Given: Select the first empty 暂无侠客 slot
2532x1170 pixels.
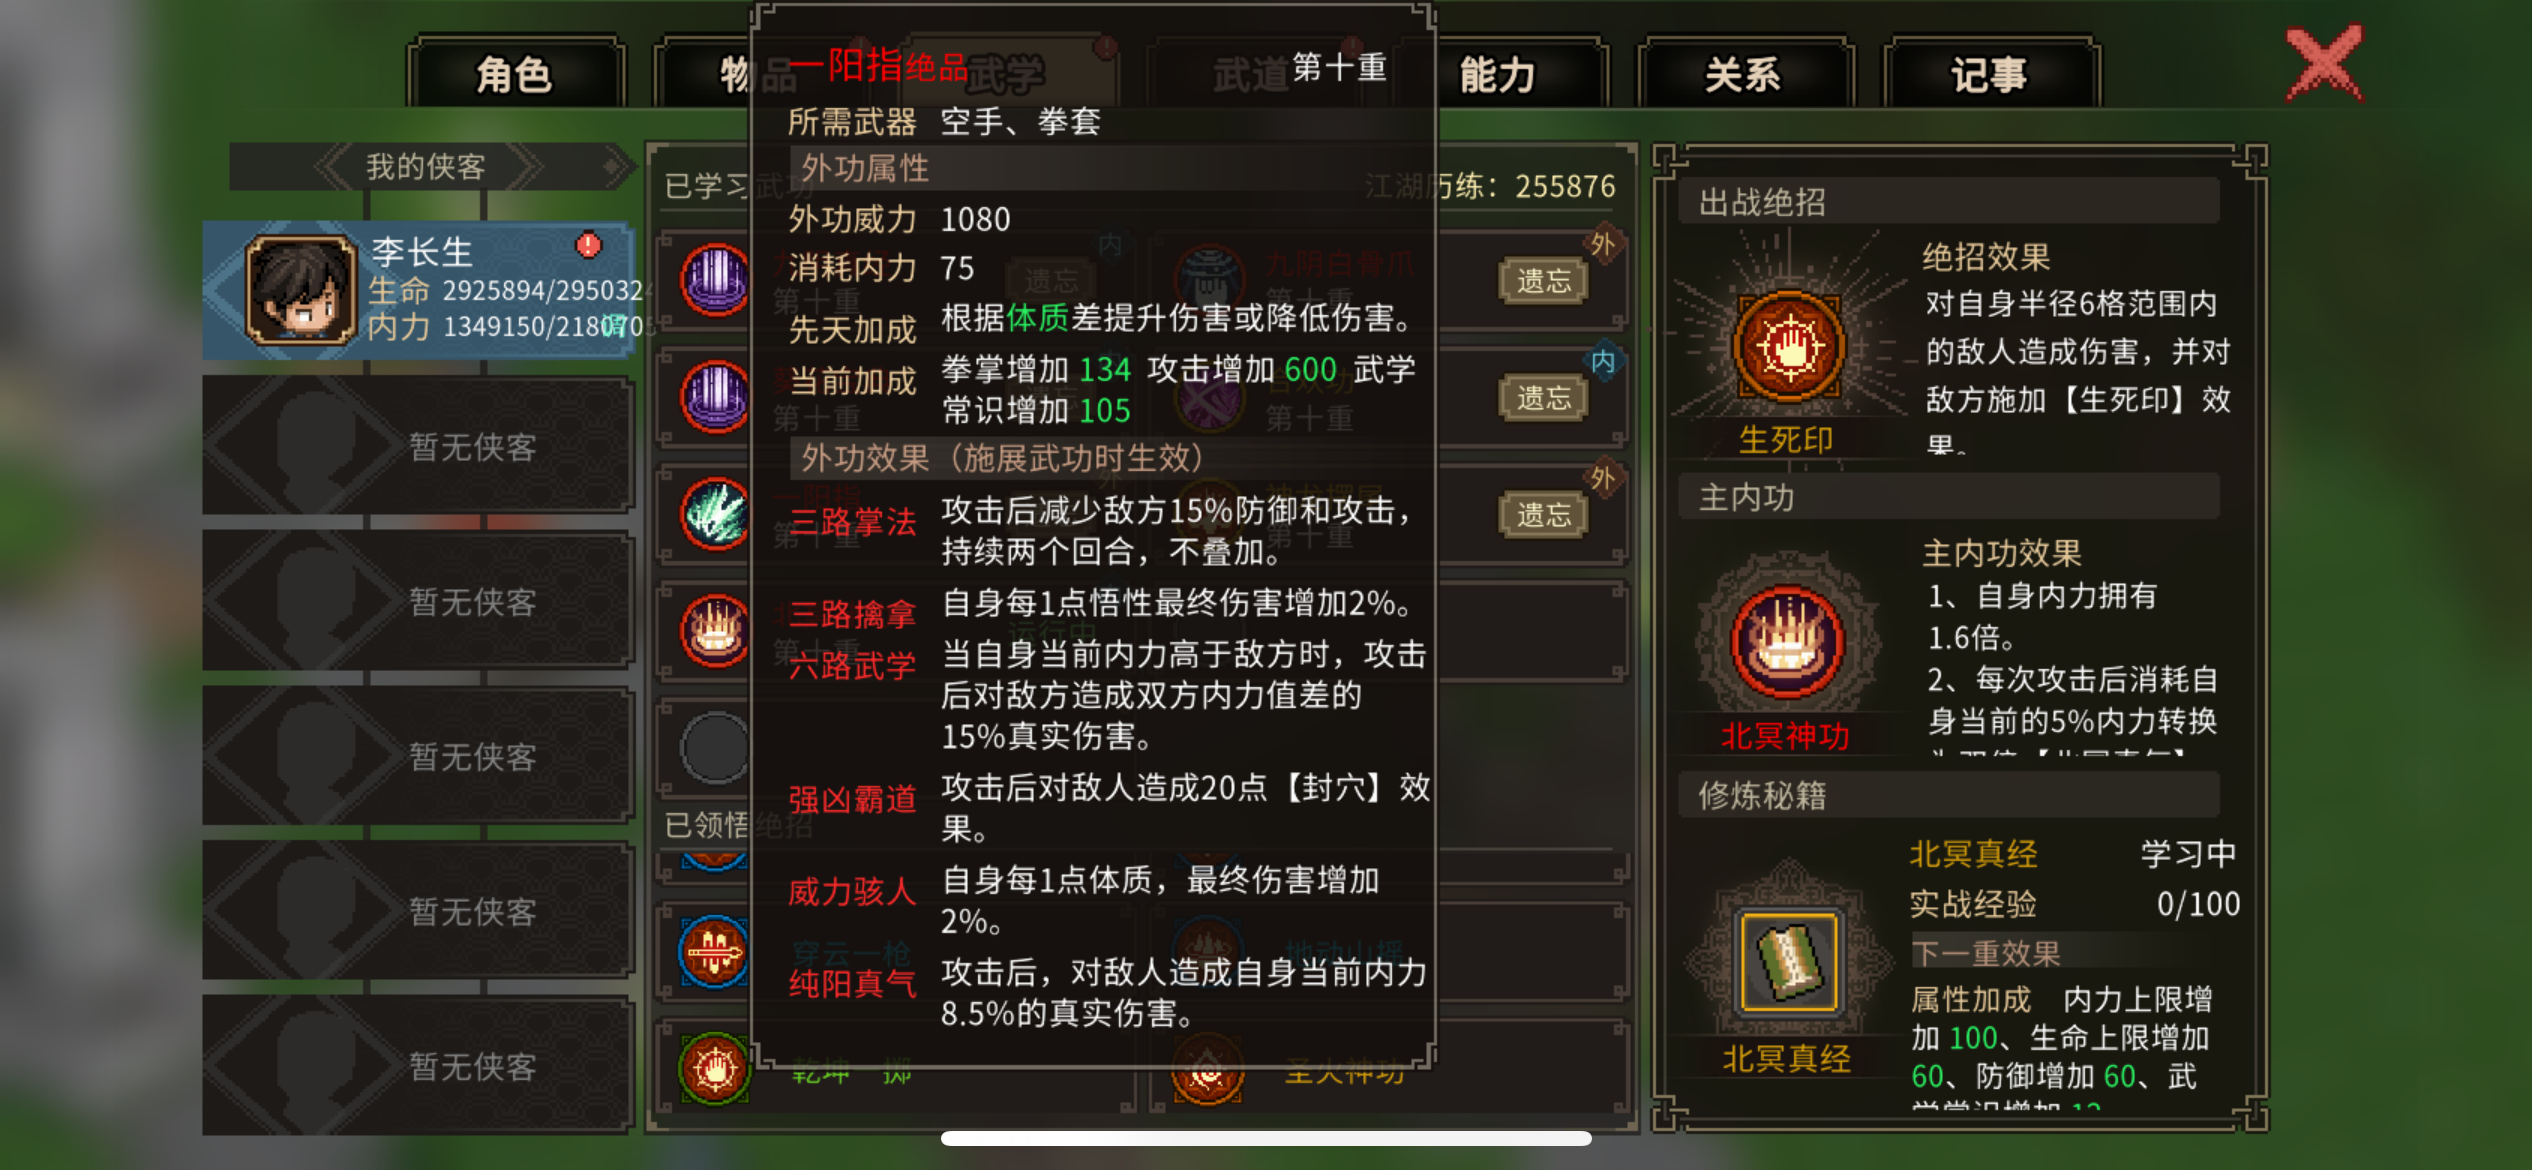Looking at the screenshot, I should (x=418, y=446).
